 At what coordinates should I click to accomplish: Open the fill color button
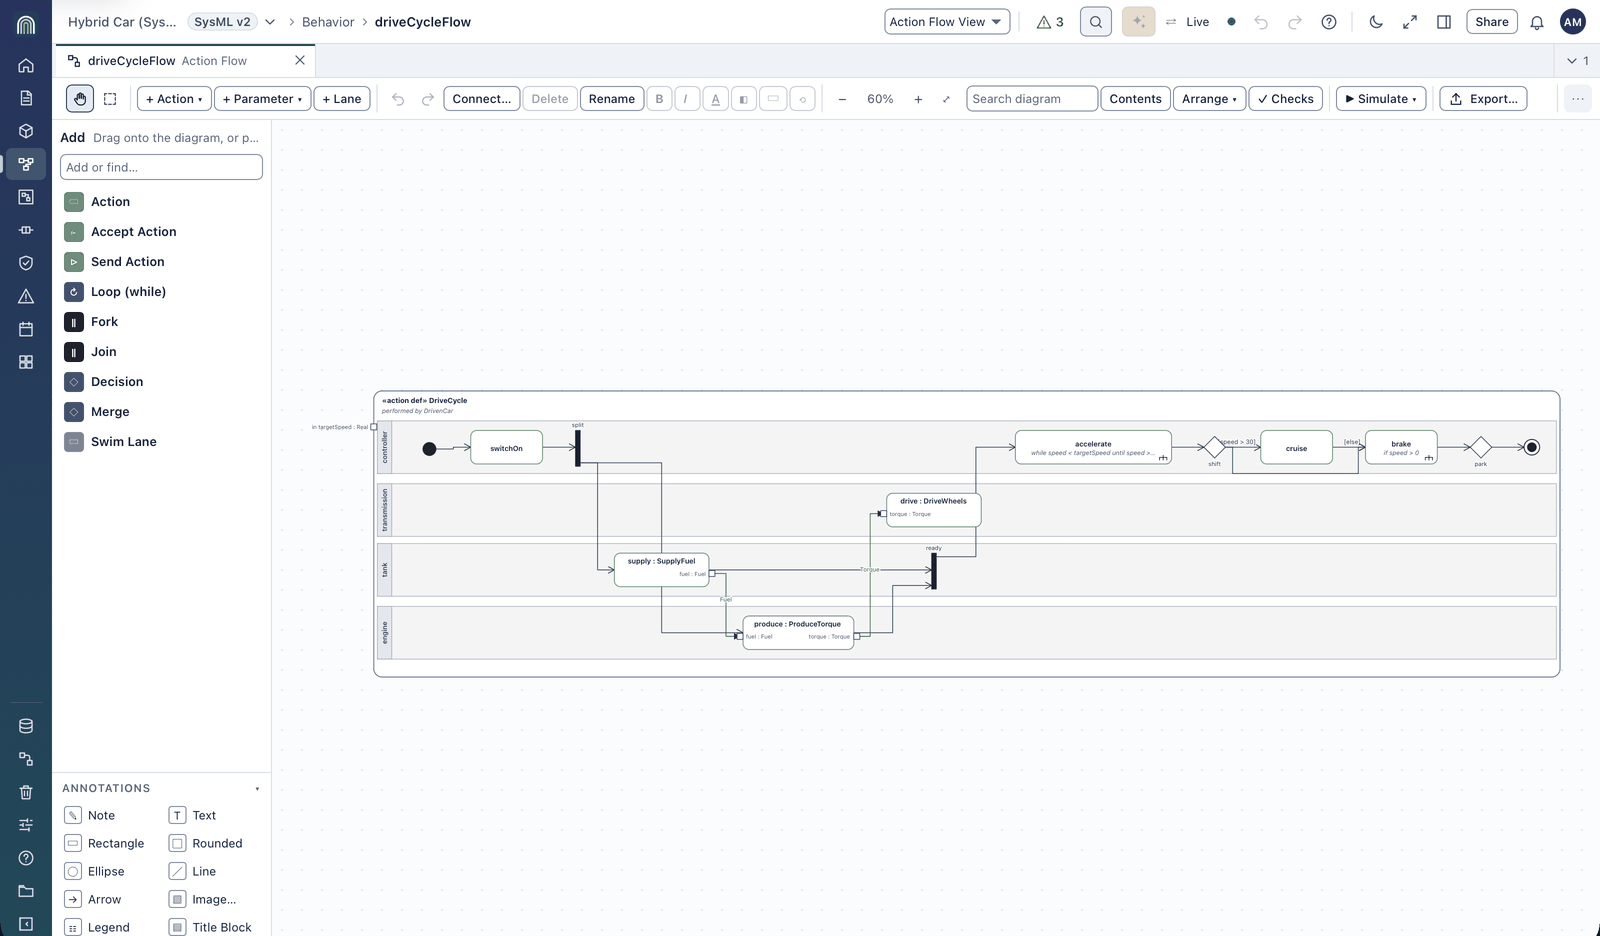[x=744, y=99]
